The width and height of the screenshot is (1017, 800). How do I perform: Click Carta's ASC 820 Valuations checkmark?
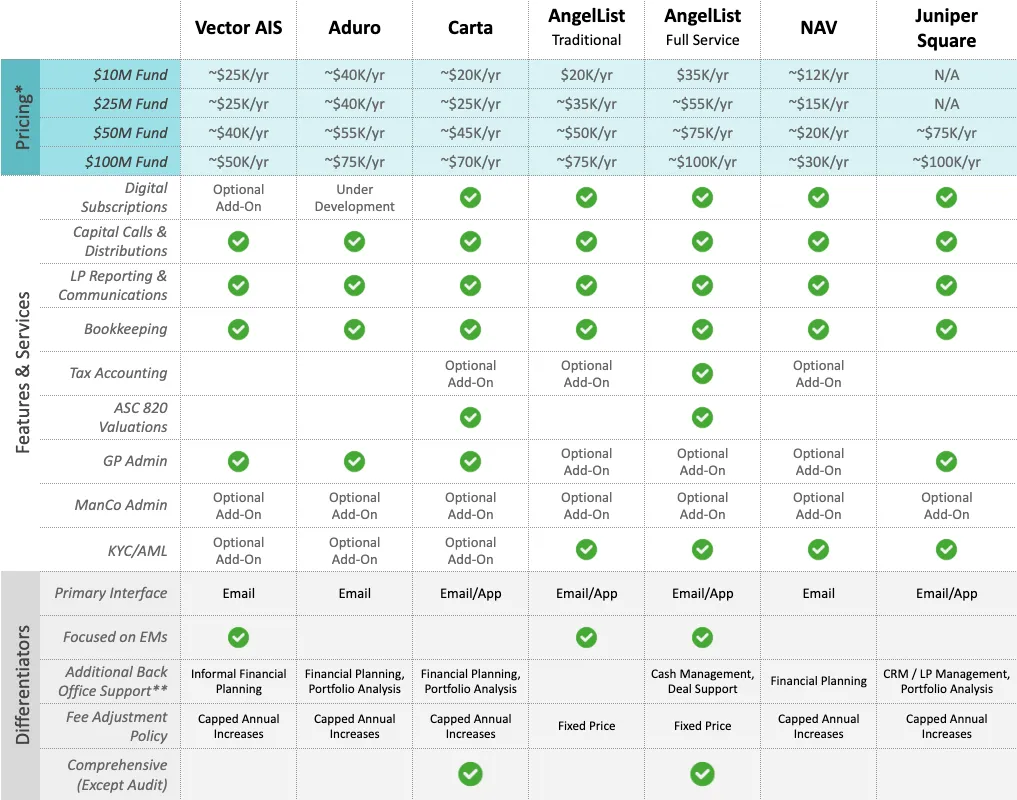coord(470,417)
